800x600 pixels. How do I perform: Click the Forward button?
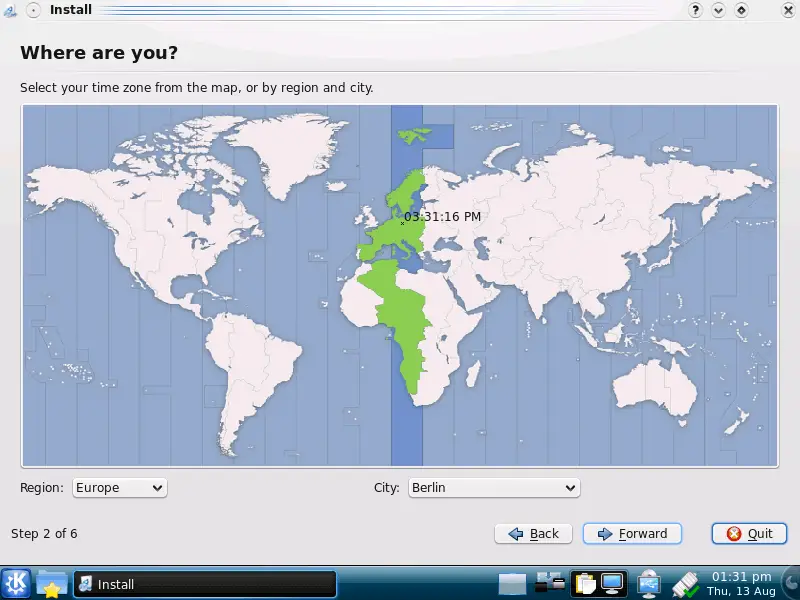632,534
